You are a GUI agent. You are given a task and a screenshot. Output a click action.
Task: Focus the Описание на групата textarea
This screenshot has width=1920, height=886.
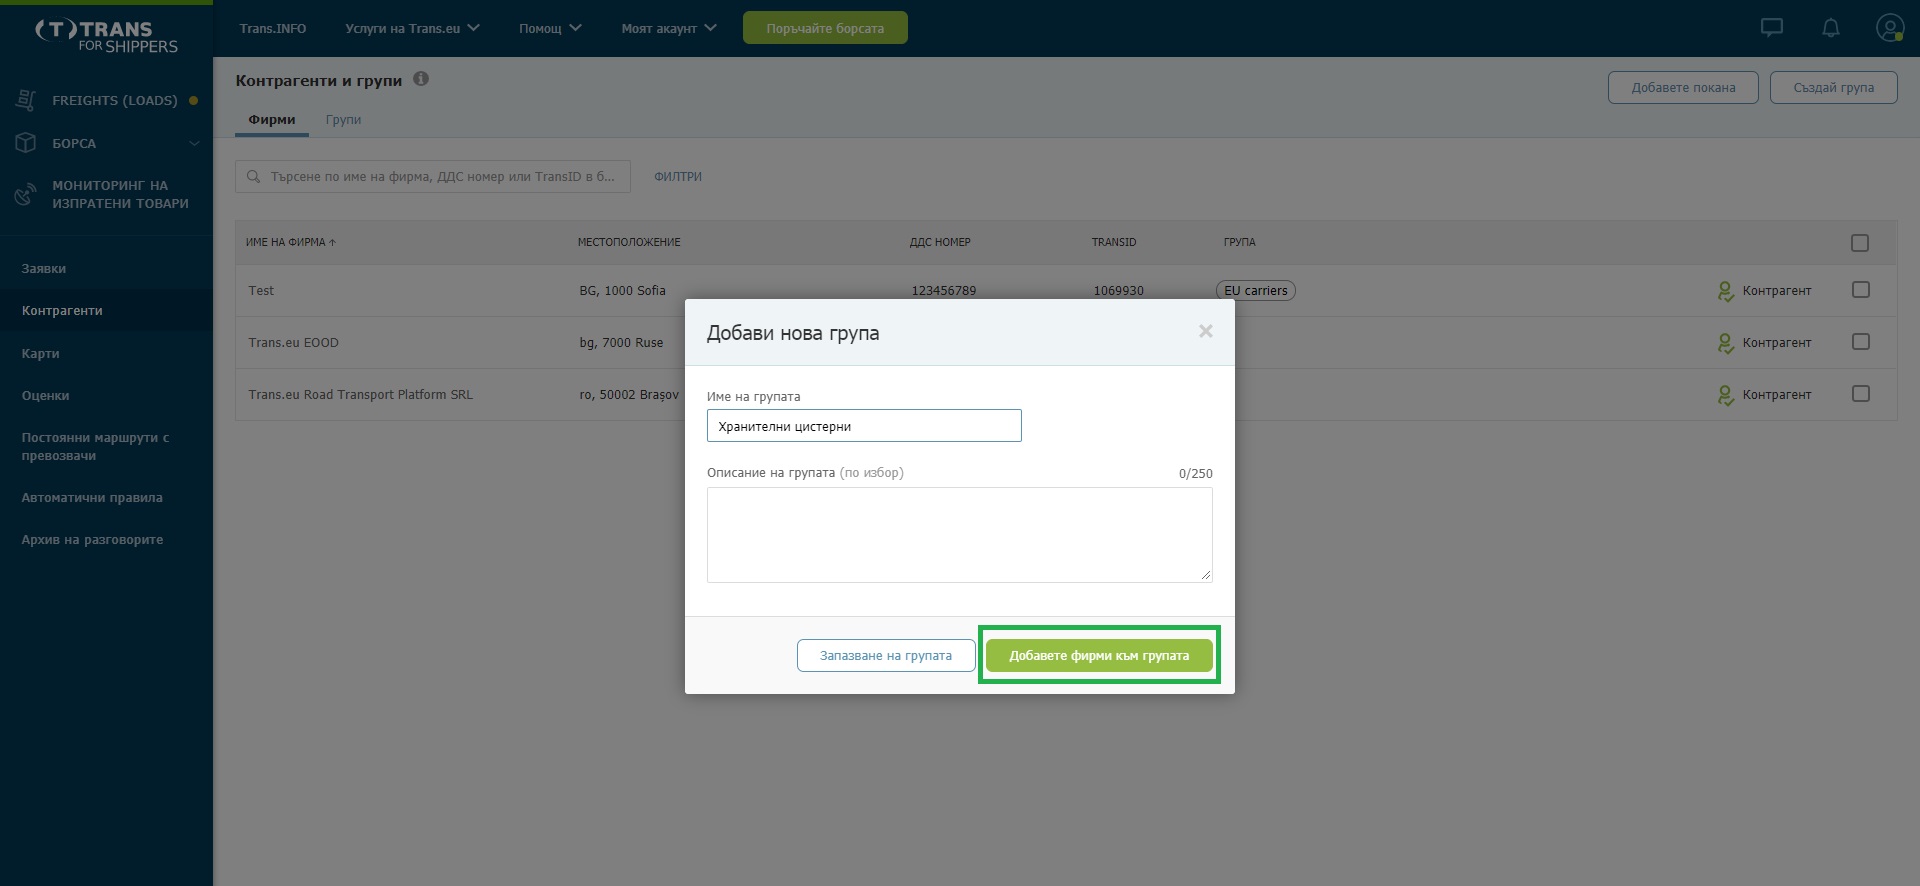click(x=960, y=535)
